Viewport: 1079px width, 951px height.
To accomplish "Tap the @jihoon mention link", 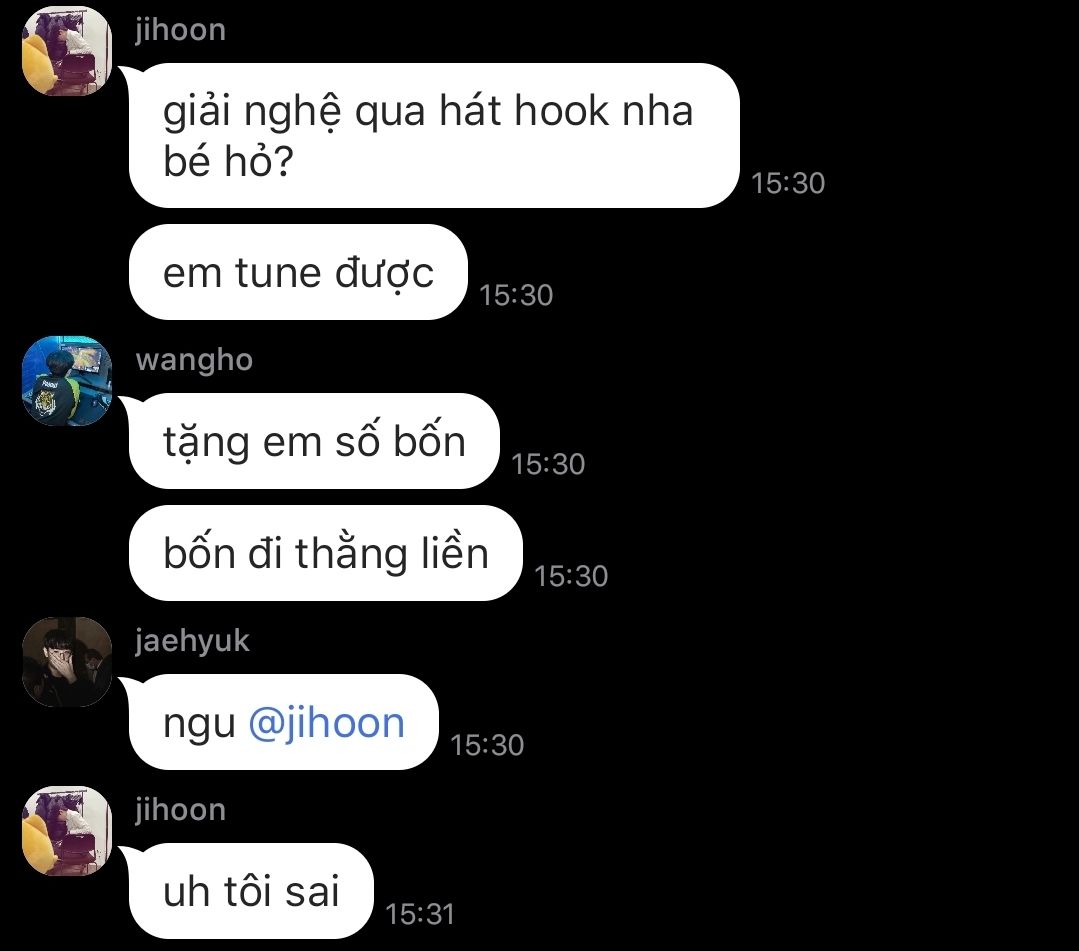I will click(x=326, y=723).
